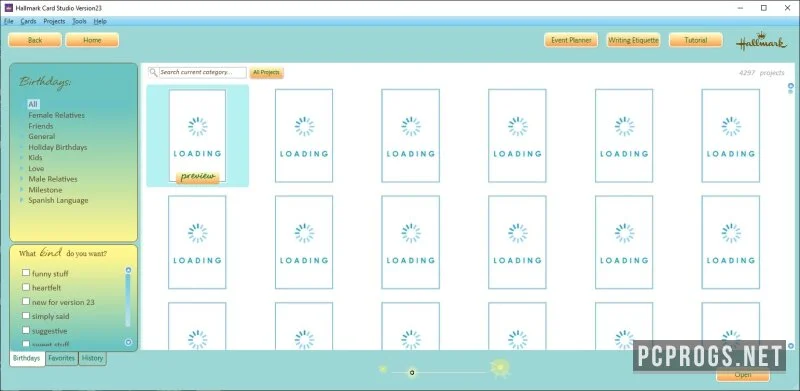
Task: Go to Home screen button
Action: [x=92, y=40]
